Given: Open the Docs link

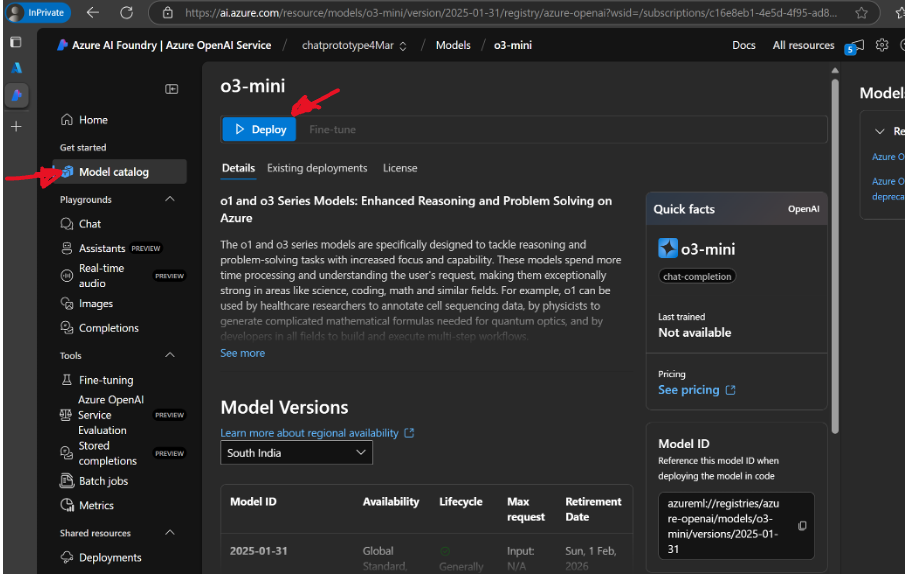Looking at the screenshot, I should point(744,45).
